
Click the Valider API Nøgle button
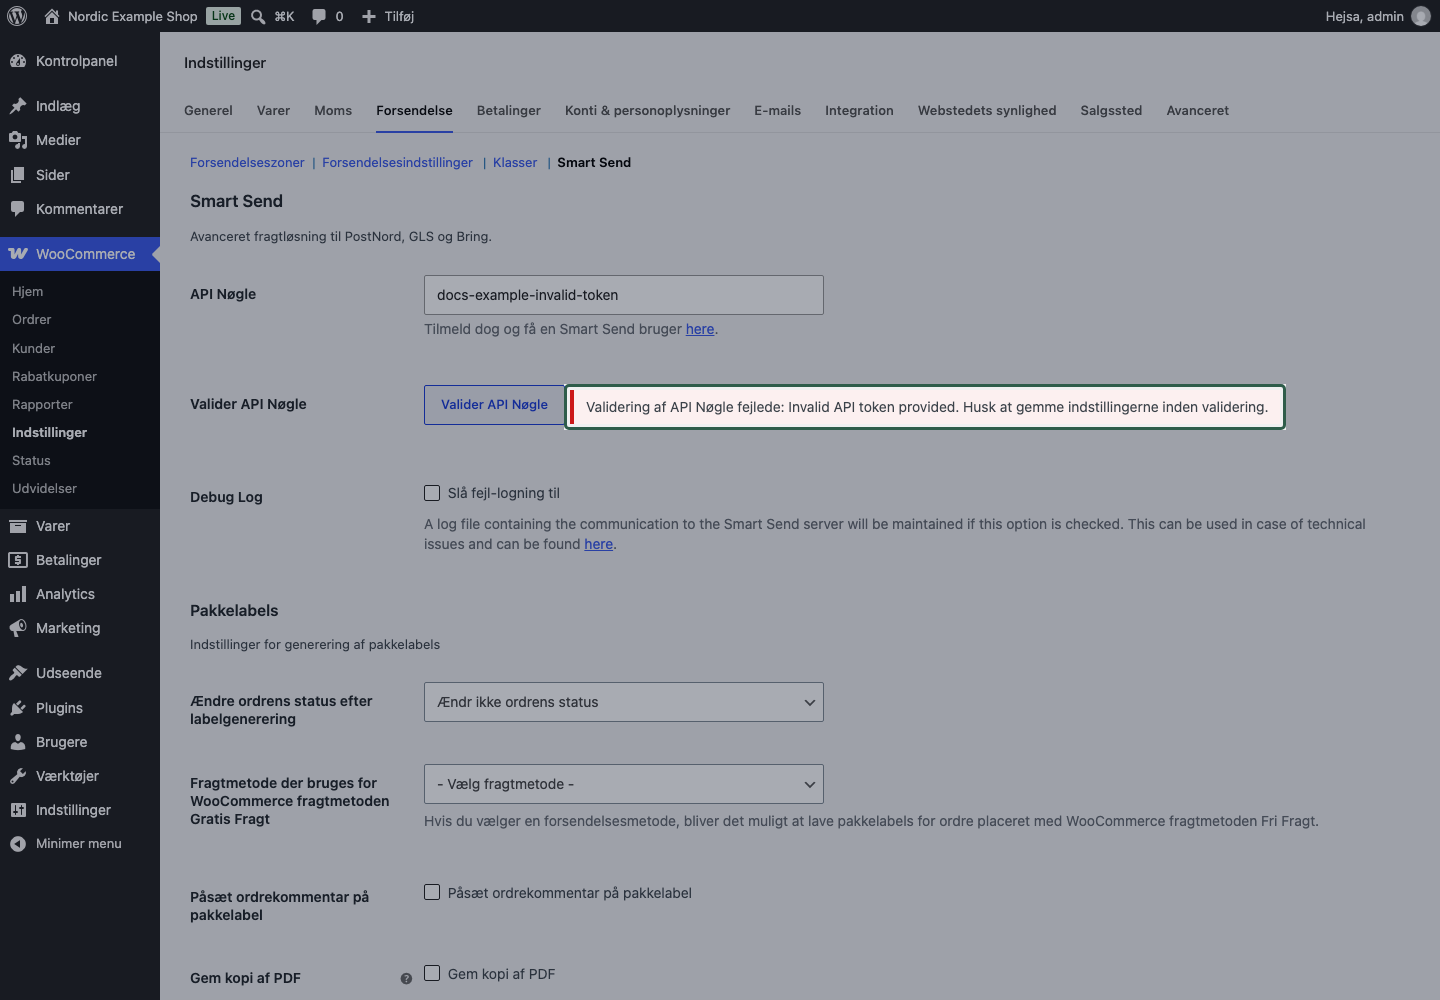pyautogui.click(x=494, y=405)
